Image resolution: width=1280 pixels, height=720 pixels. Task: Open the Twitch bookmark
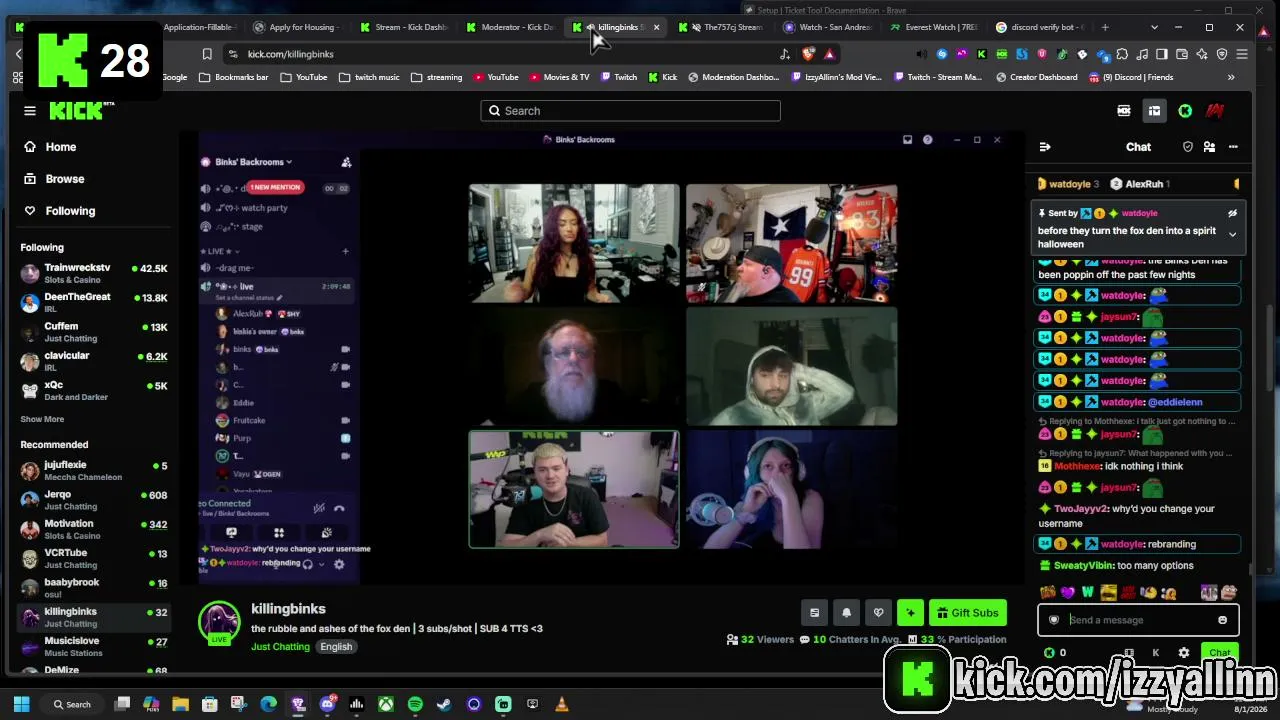[x=619, y=77]
